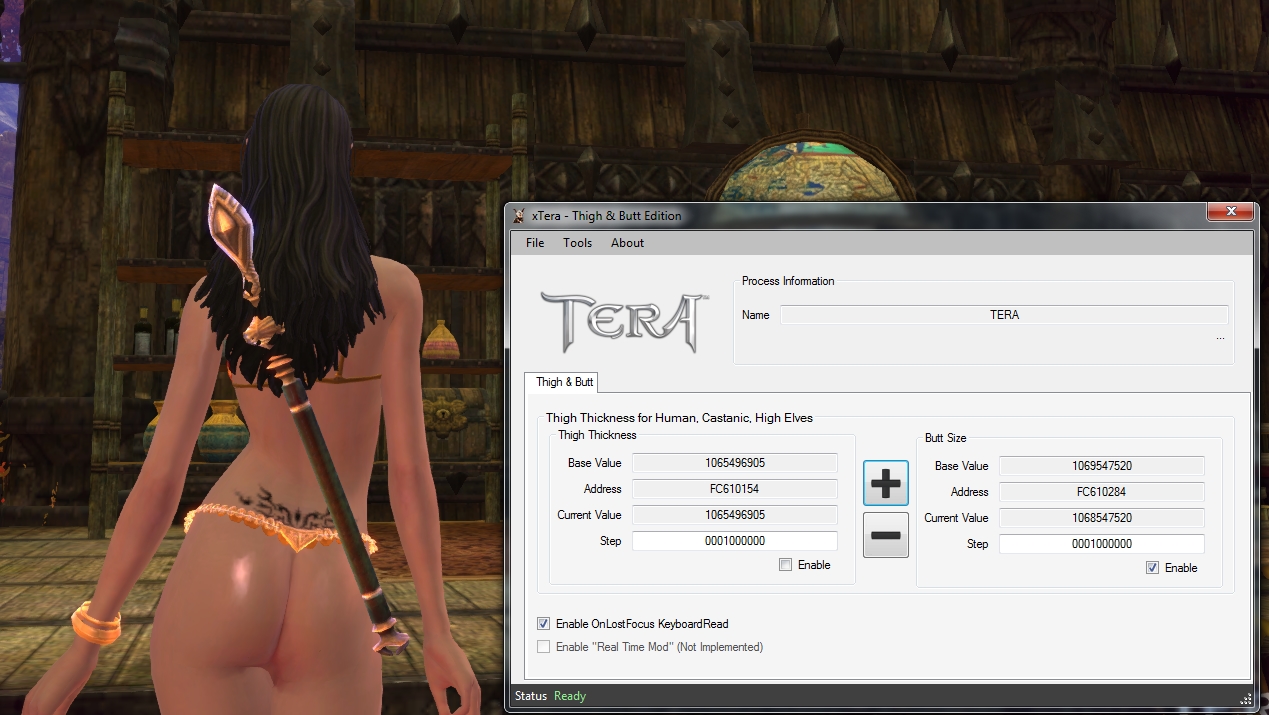Click the Ready status text
Screen dimensions: 1269x715
[x=570, y=696]
